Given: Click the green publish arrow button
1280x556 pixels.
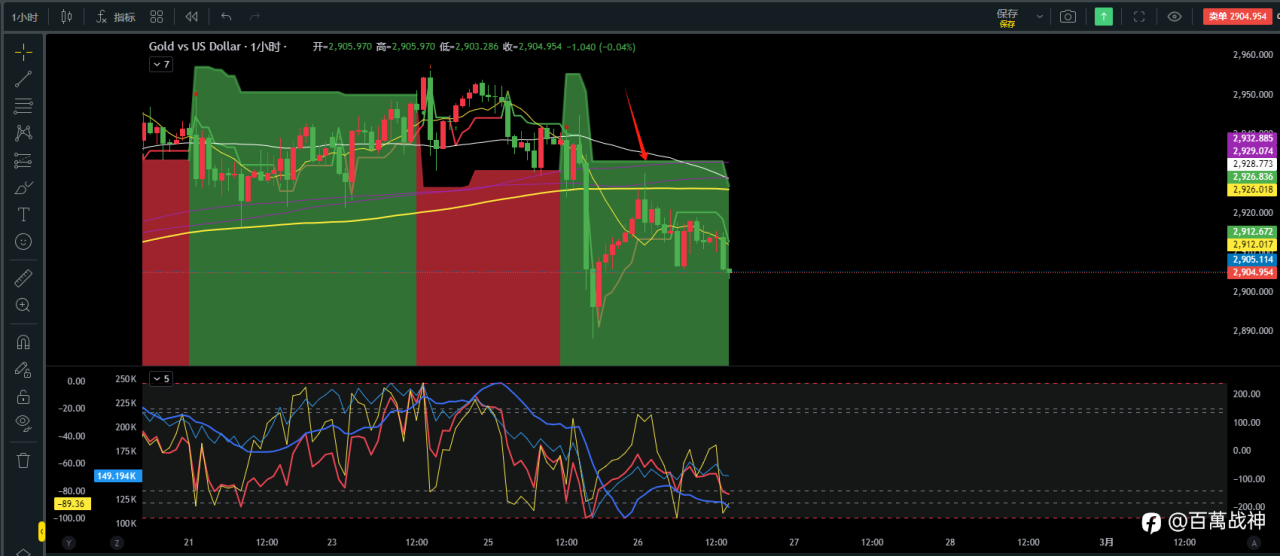Looking at the screenshot, I should coord(1103,17).
